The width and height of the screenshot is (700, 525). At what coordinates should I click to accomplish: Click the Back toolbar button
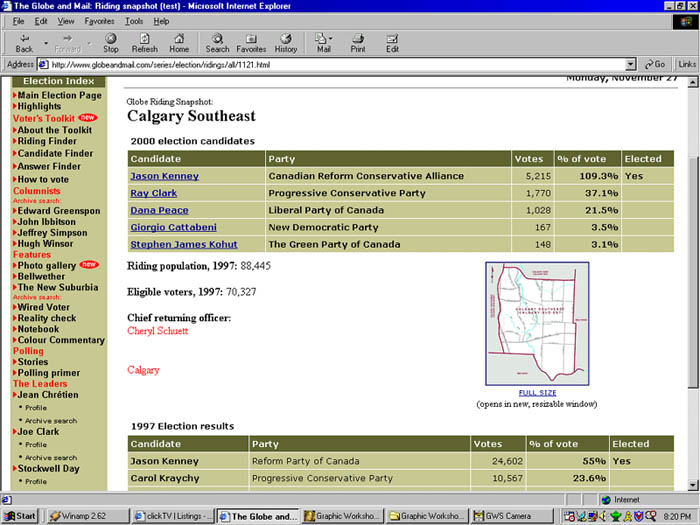click(24, 43)
